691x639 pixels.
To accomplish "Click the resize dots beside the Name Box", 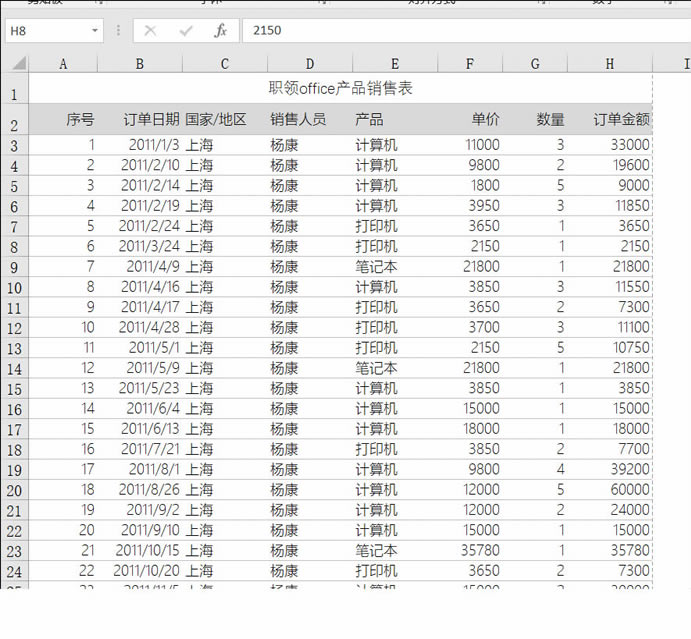I will pos(118,31).
